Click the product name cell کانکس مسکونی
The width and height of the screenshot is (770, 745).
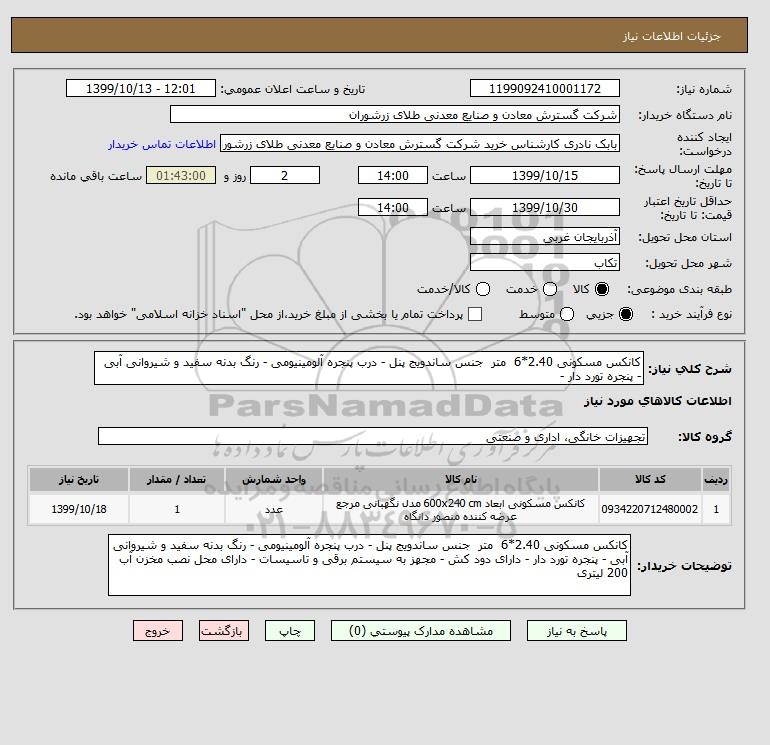(461, 509)
